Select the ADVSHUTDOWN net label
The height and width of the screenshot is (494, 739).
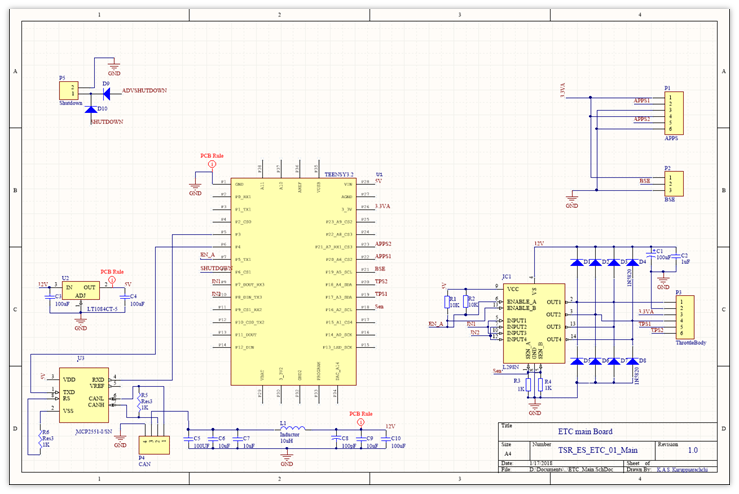[143, 91]
